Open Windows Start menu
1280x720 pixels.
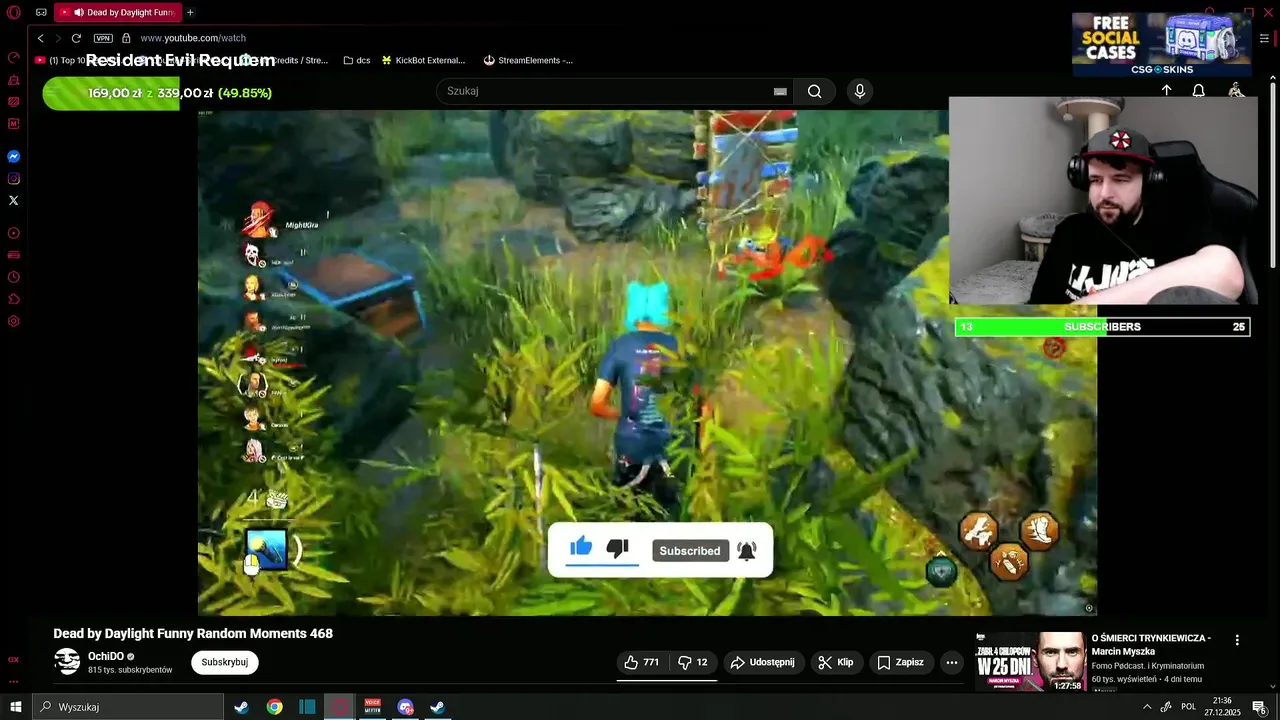tap(15, 707)
